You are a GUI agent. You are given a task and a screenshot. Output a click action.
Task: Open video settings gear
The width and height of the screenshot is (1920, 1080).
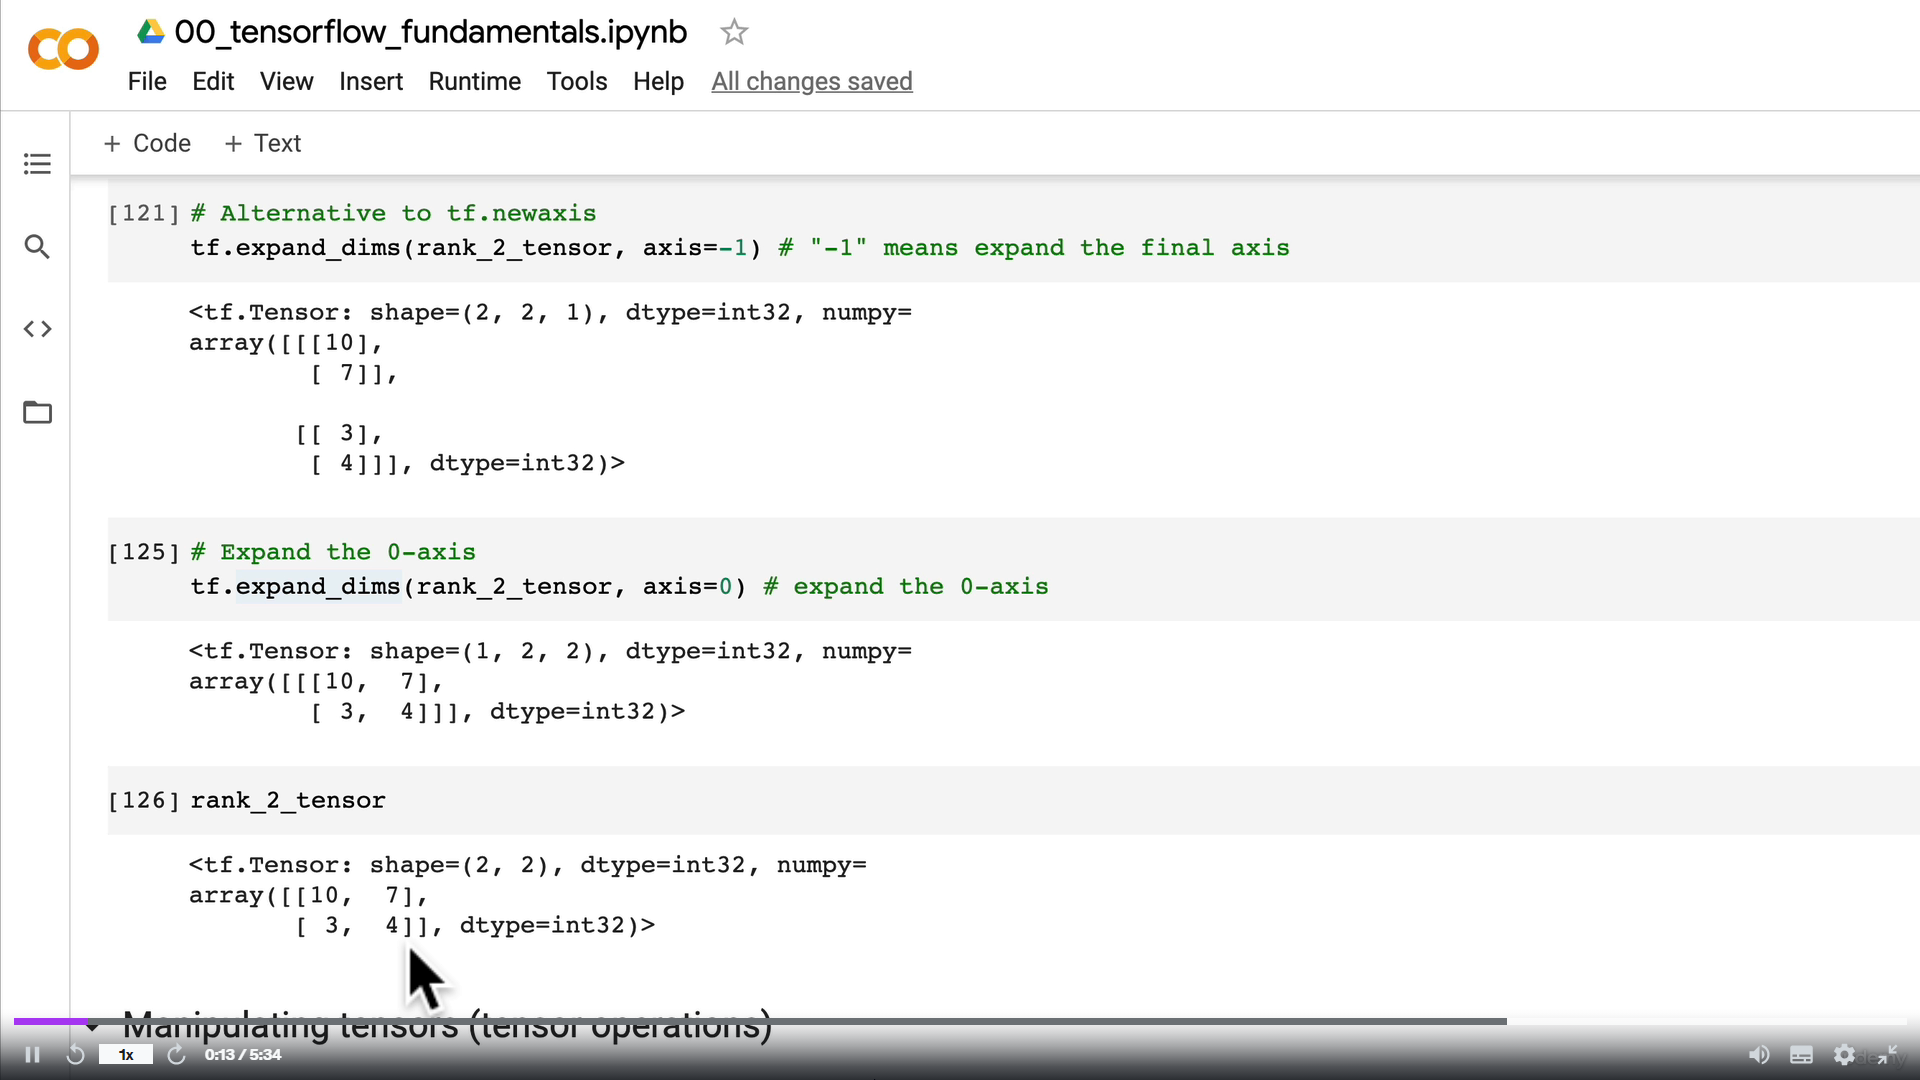coord(1844,1055)
